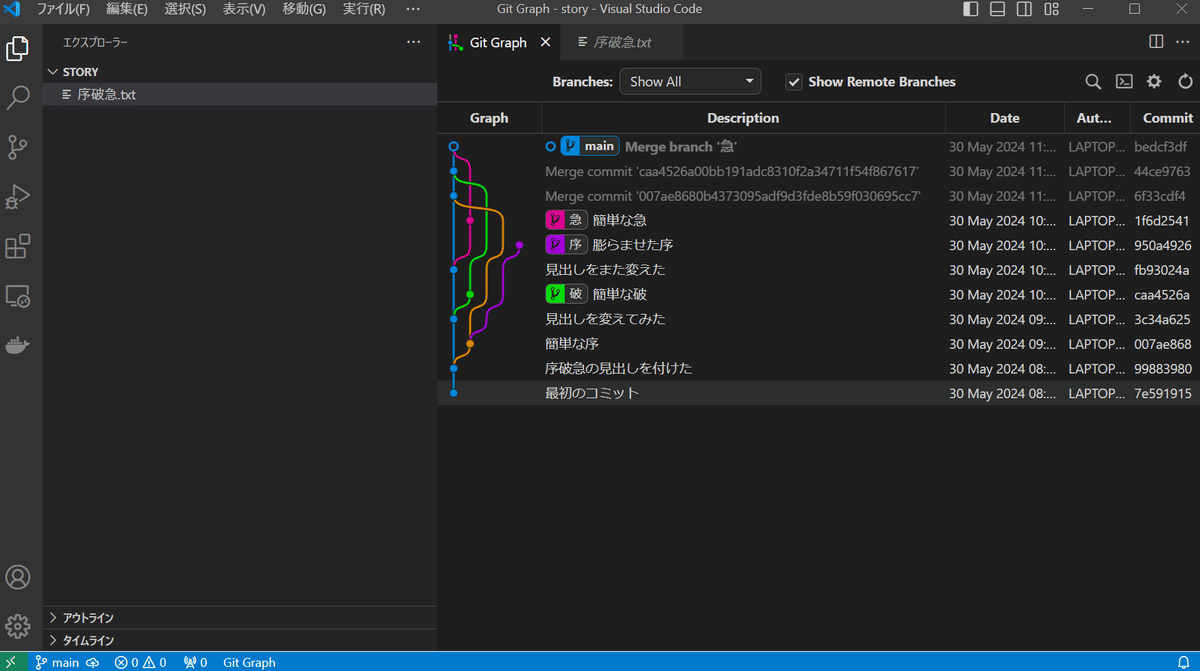
Task: Open remote window indicator in status bar
Action: (x=13, y=662)
